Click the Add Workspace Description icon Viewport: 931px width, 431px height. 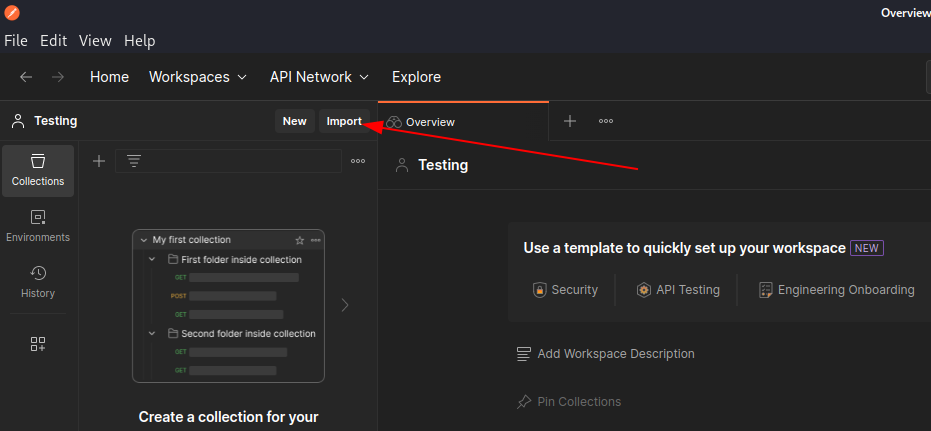524,354
